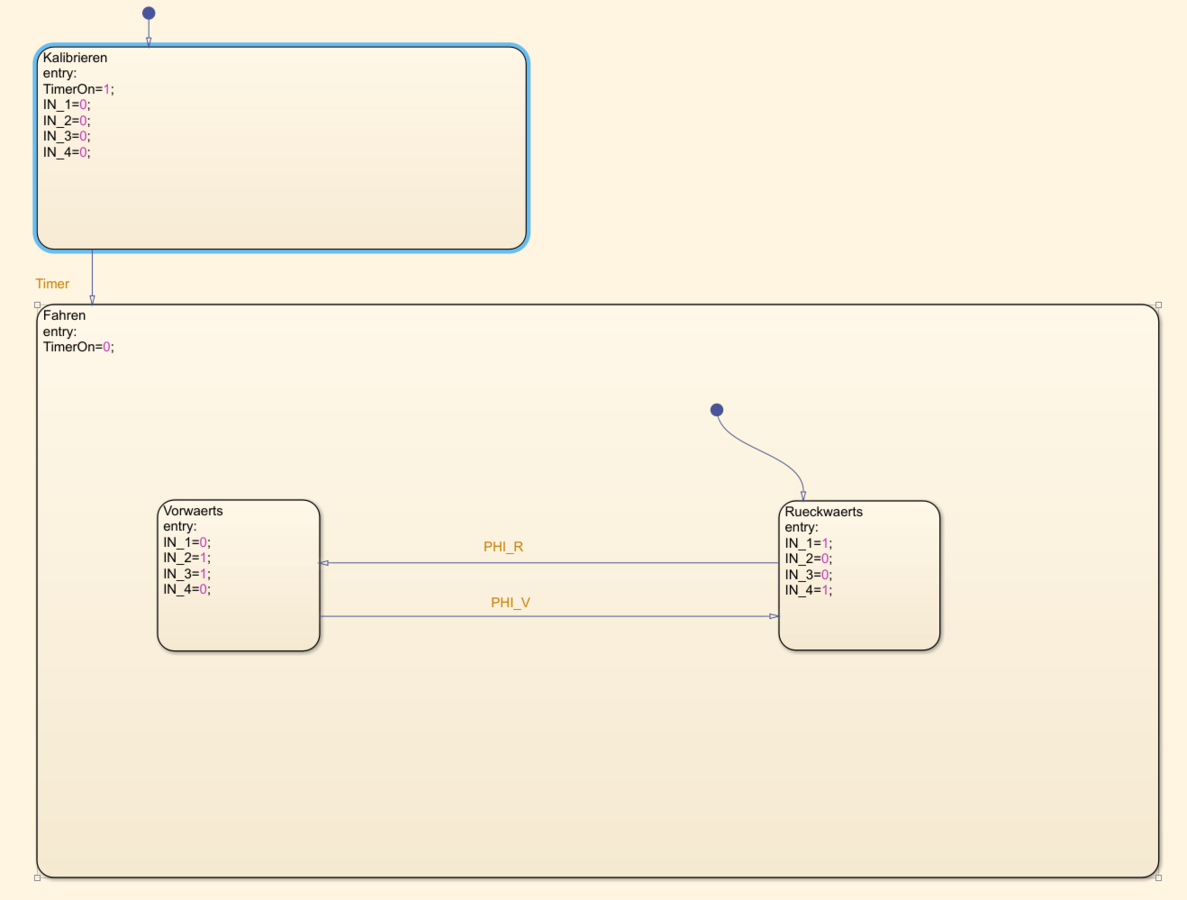
Task: Click the PHI_R arrowhead at Vorwaerts state
Action: coord(324,563)
